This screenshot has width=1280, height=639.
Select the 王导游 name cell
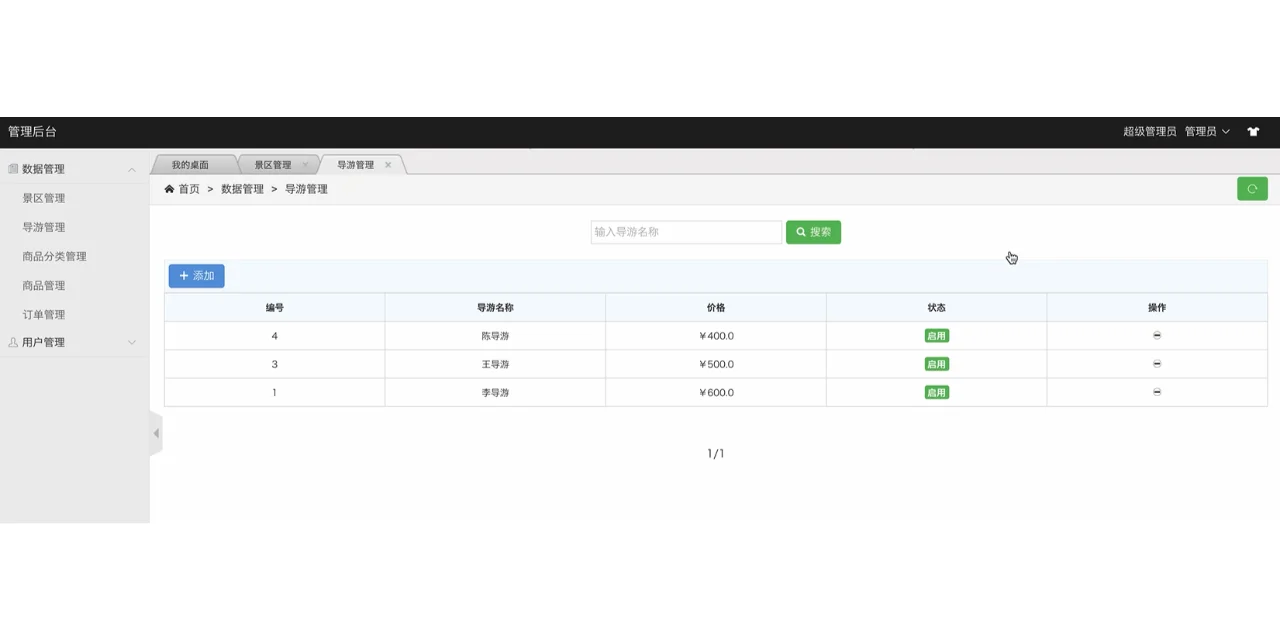click(x=495, y=364)
